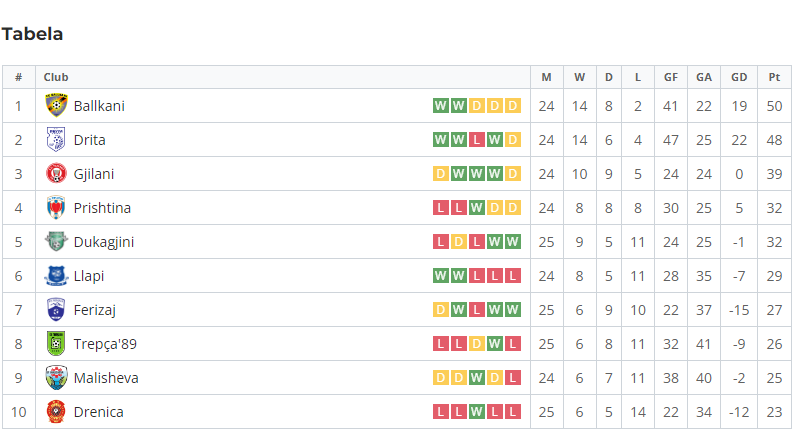The width and height of the screenshot is (800, 439).
Task: Click the Club column header
Action: tap(56, 77)
